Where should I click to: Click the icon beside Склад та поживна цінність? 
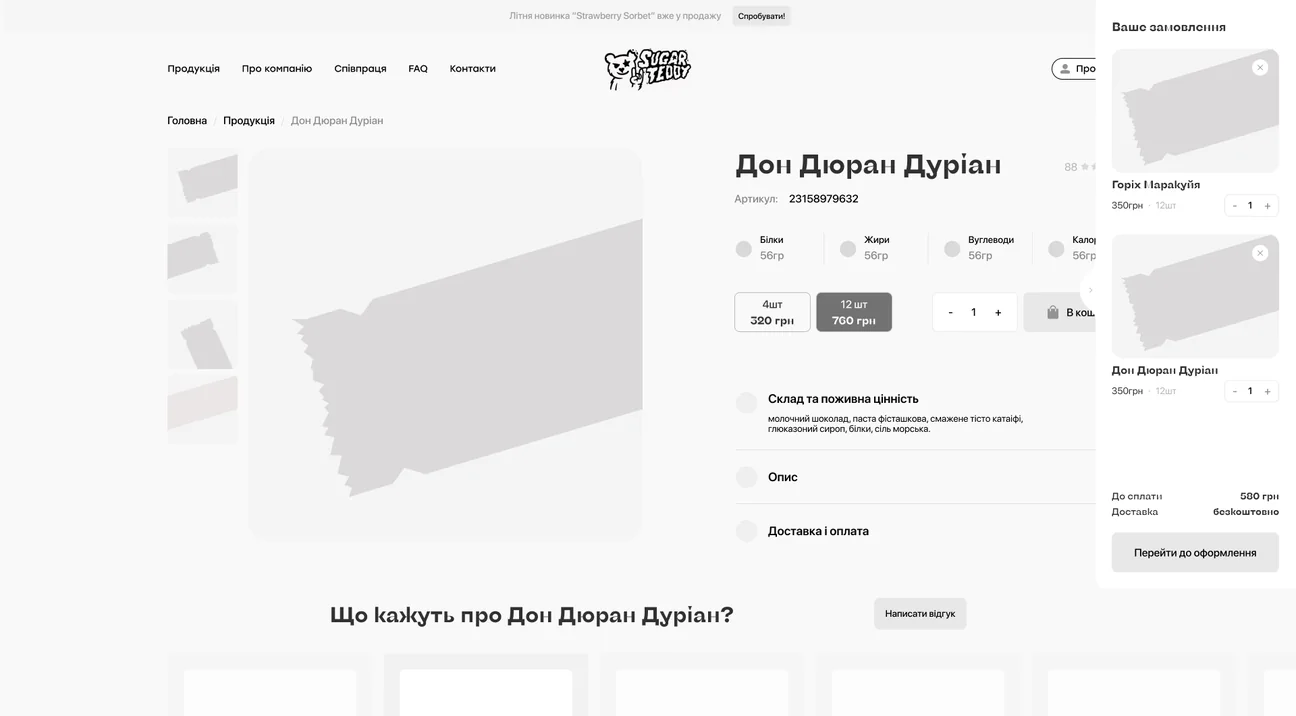(746, 403)
